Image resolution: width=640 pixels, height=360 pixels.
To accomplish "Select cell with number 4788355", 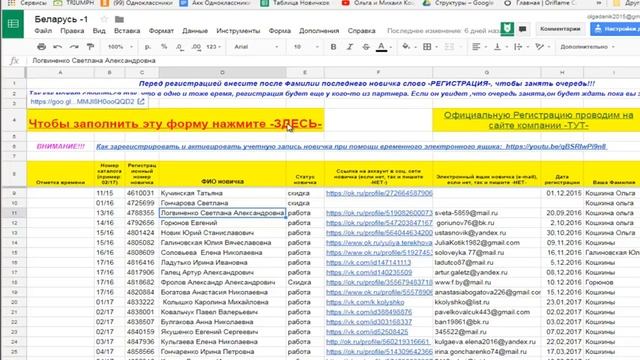I will click(142, 213).
